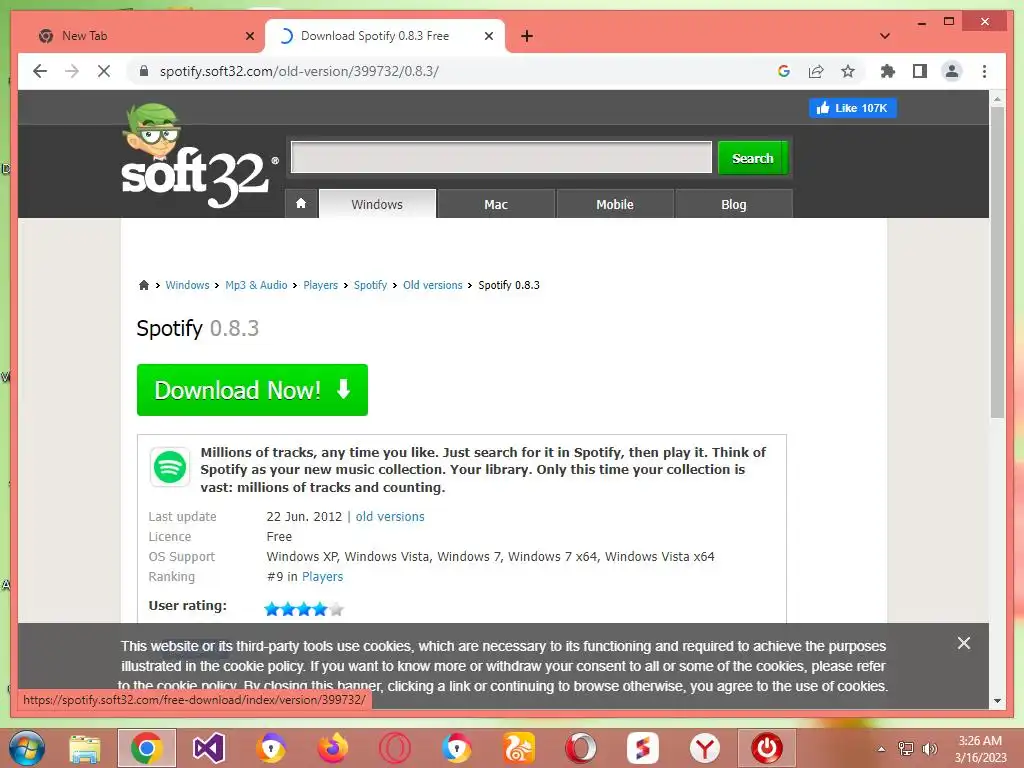Click the Chrome taskbar icon
Image resolution: width=1024 pixels, height=768 pixels.
point(146,748)
